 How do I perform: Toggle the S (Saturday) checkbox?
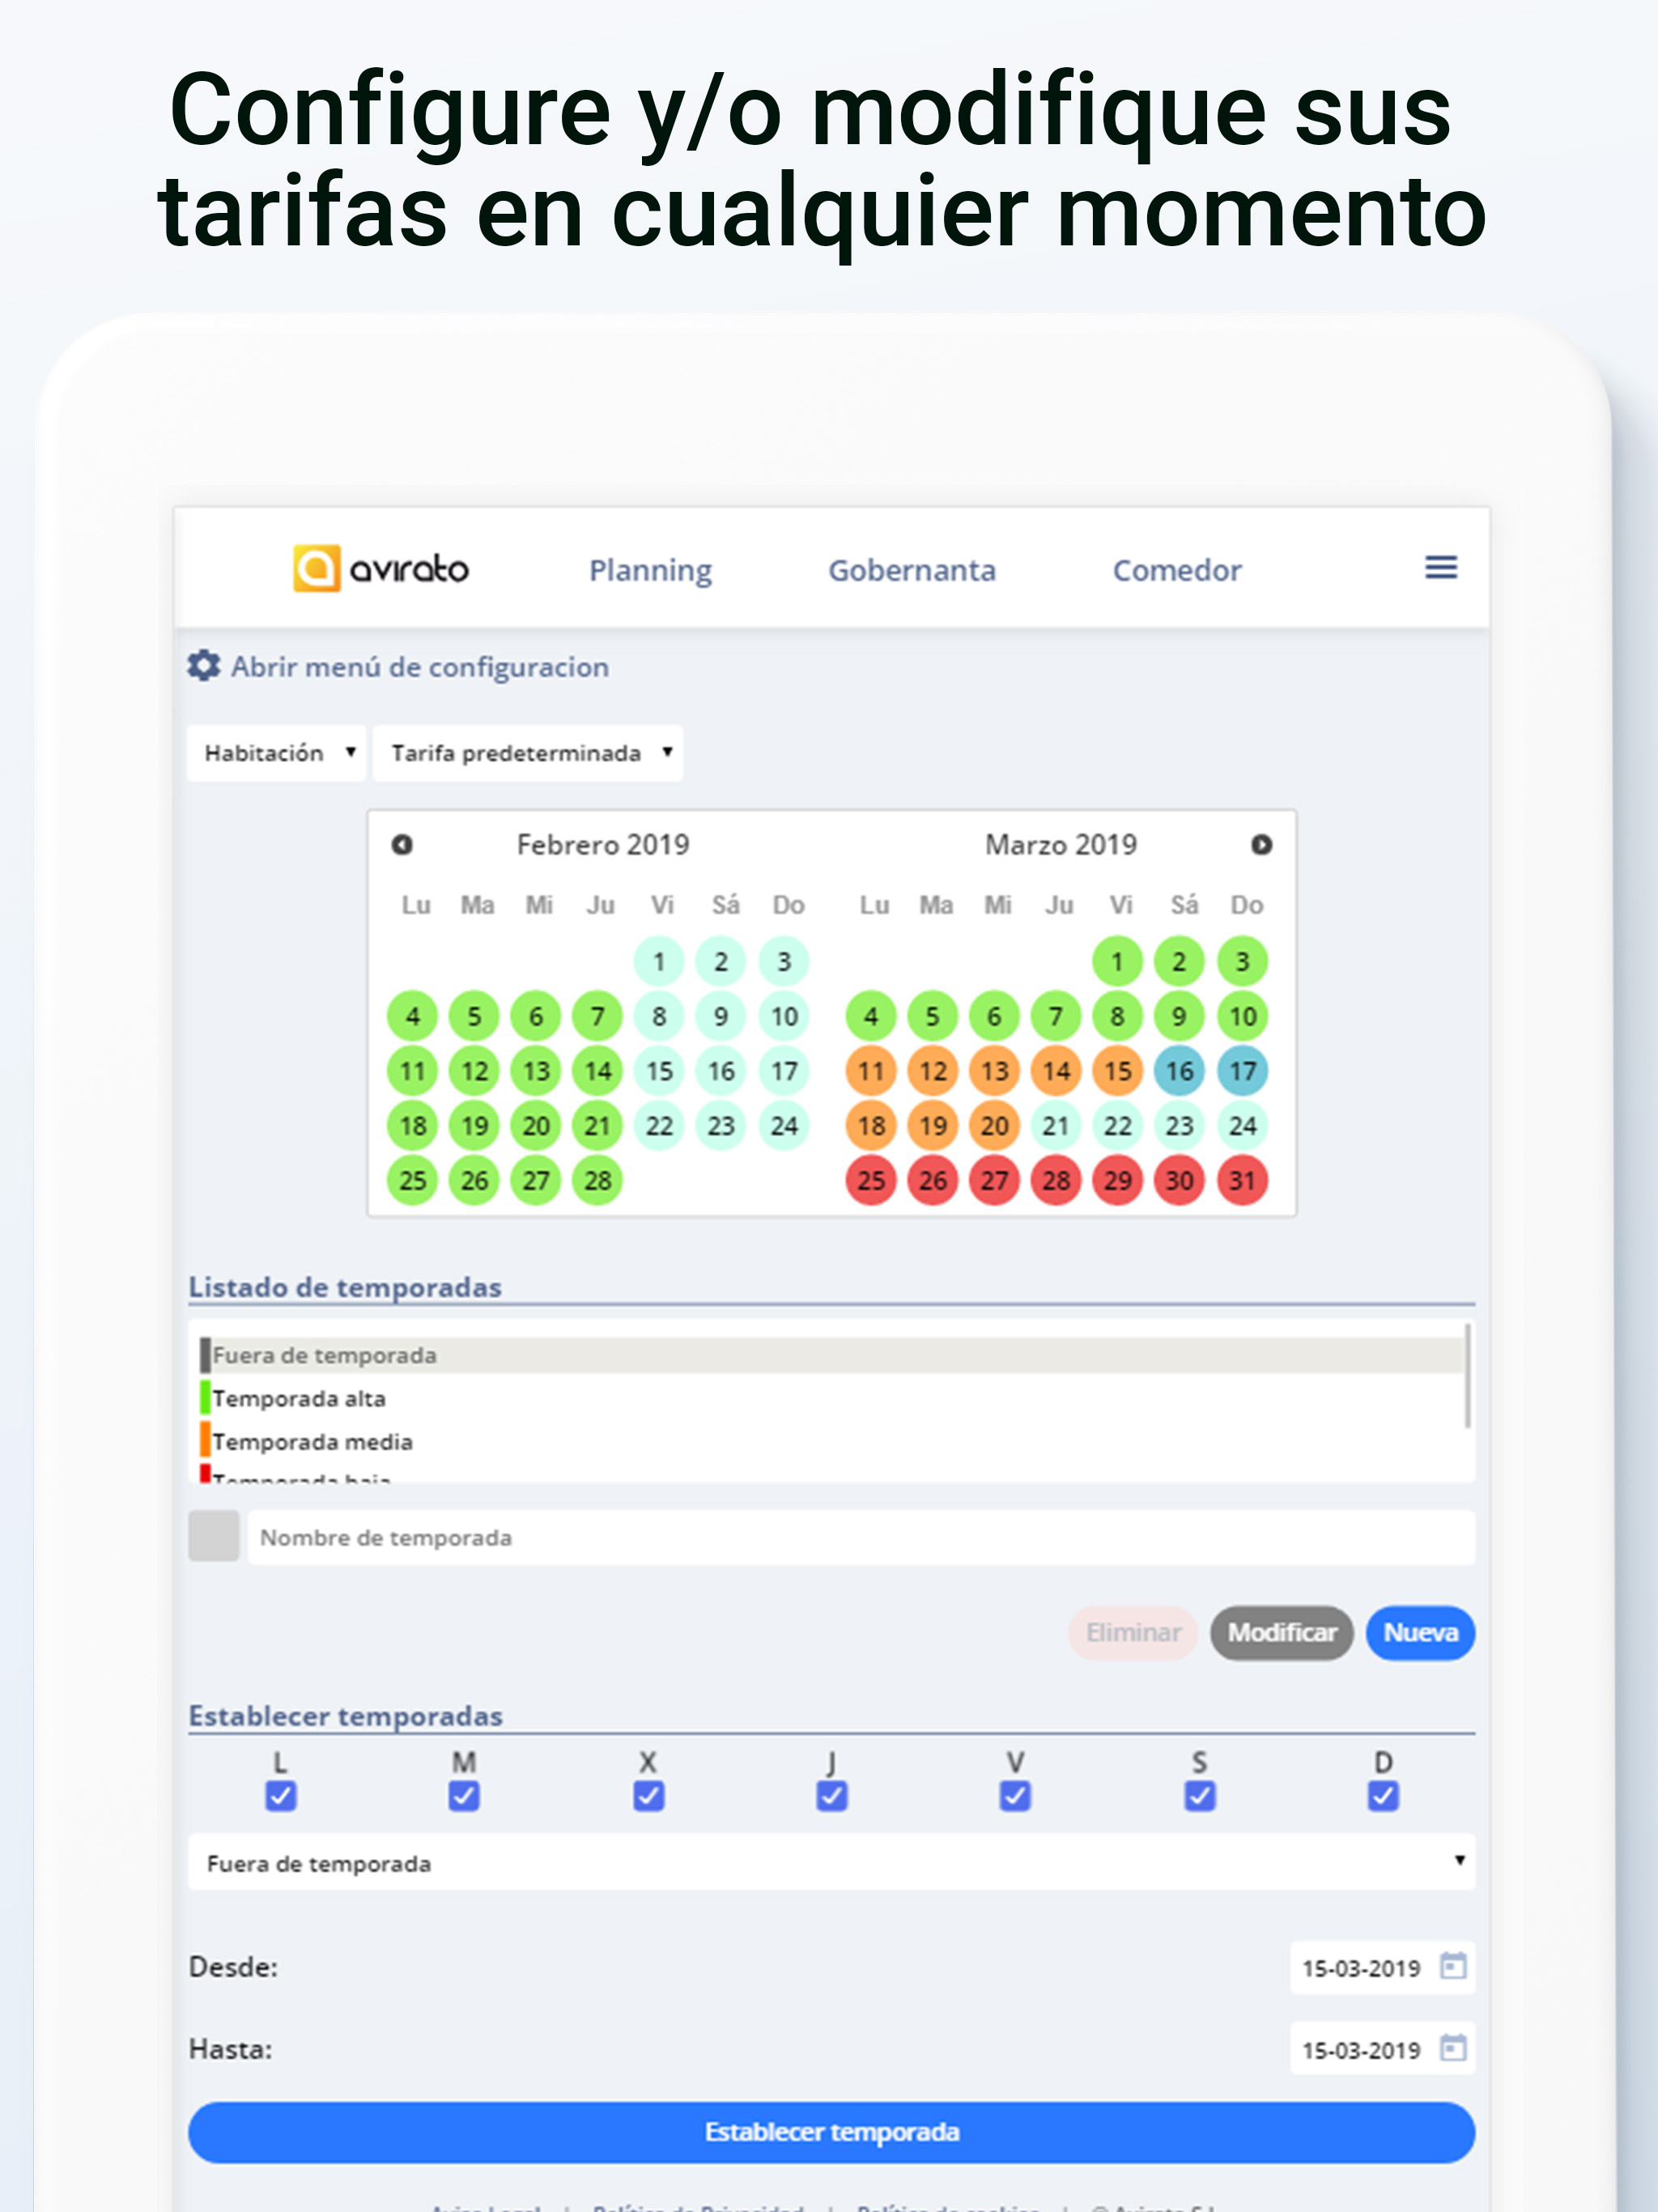click(x=1199, y=1796)
